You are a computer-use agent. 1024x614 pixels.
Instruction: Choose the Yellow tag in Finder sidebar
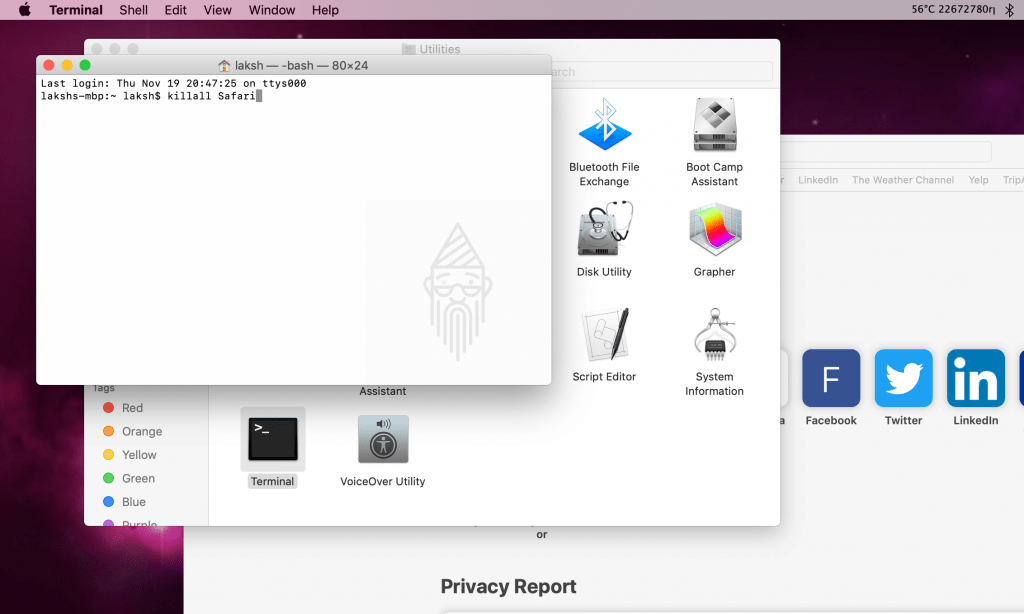130,455
